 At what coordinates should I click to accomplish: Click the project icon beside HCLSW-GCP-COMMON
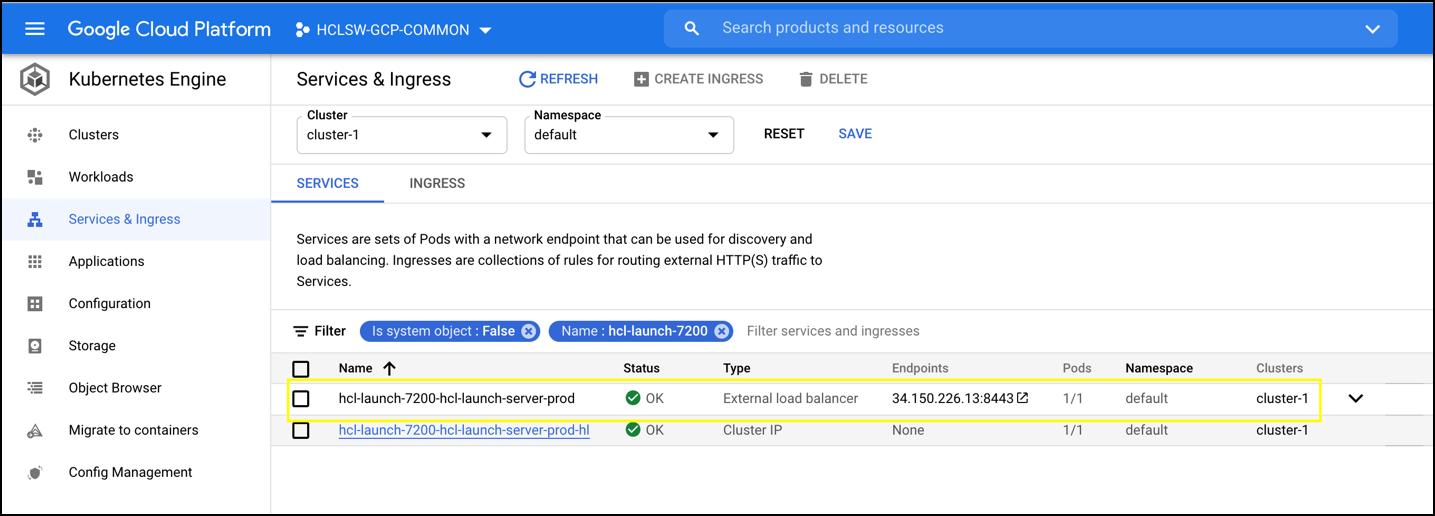[x=302, y=30]
